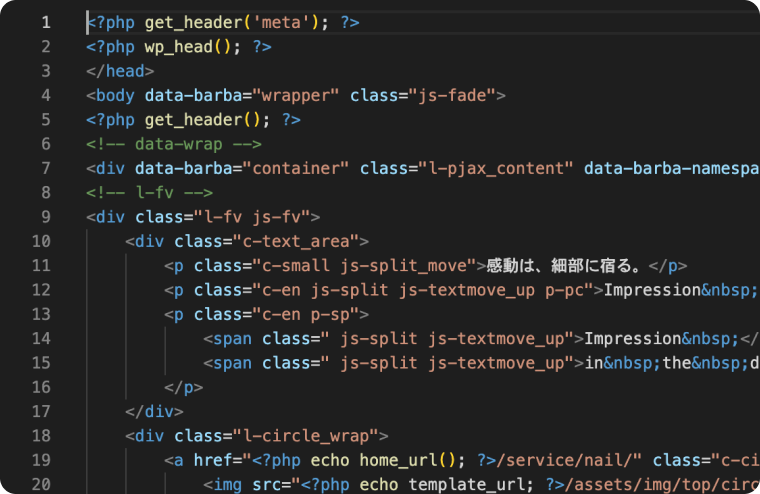
Task: Click line number 20 in gutter
Action: (41, 484)
